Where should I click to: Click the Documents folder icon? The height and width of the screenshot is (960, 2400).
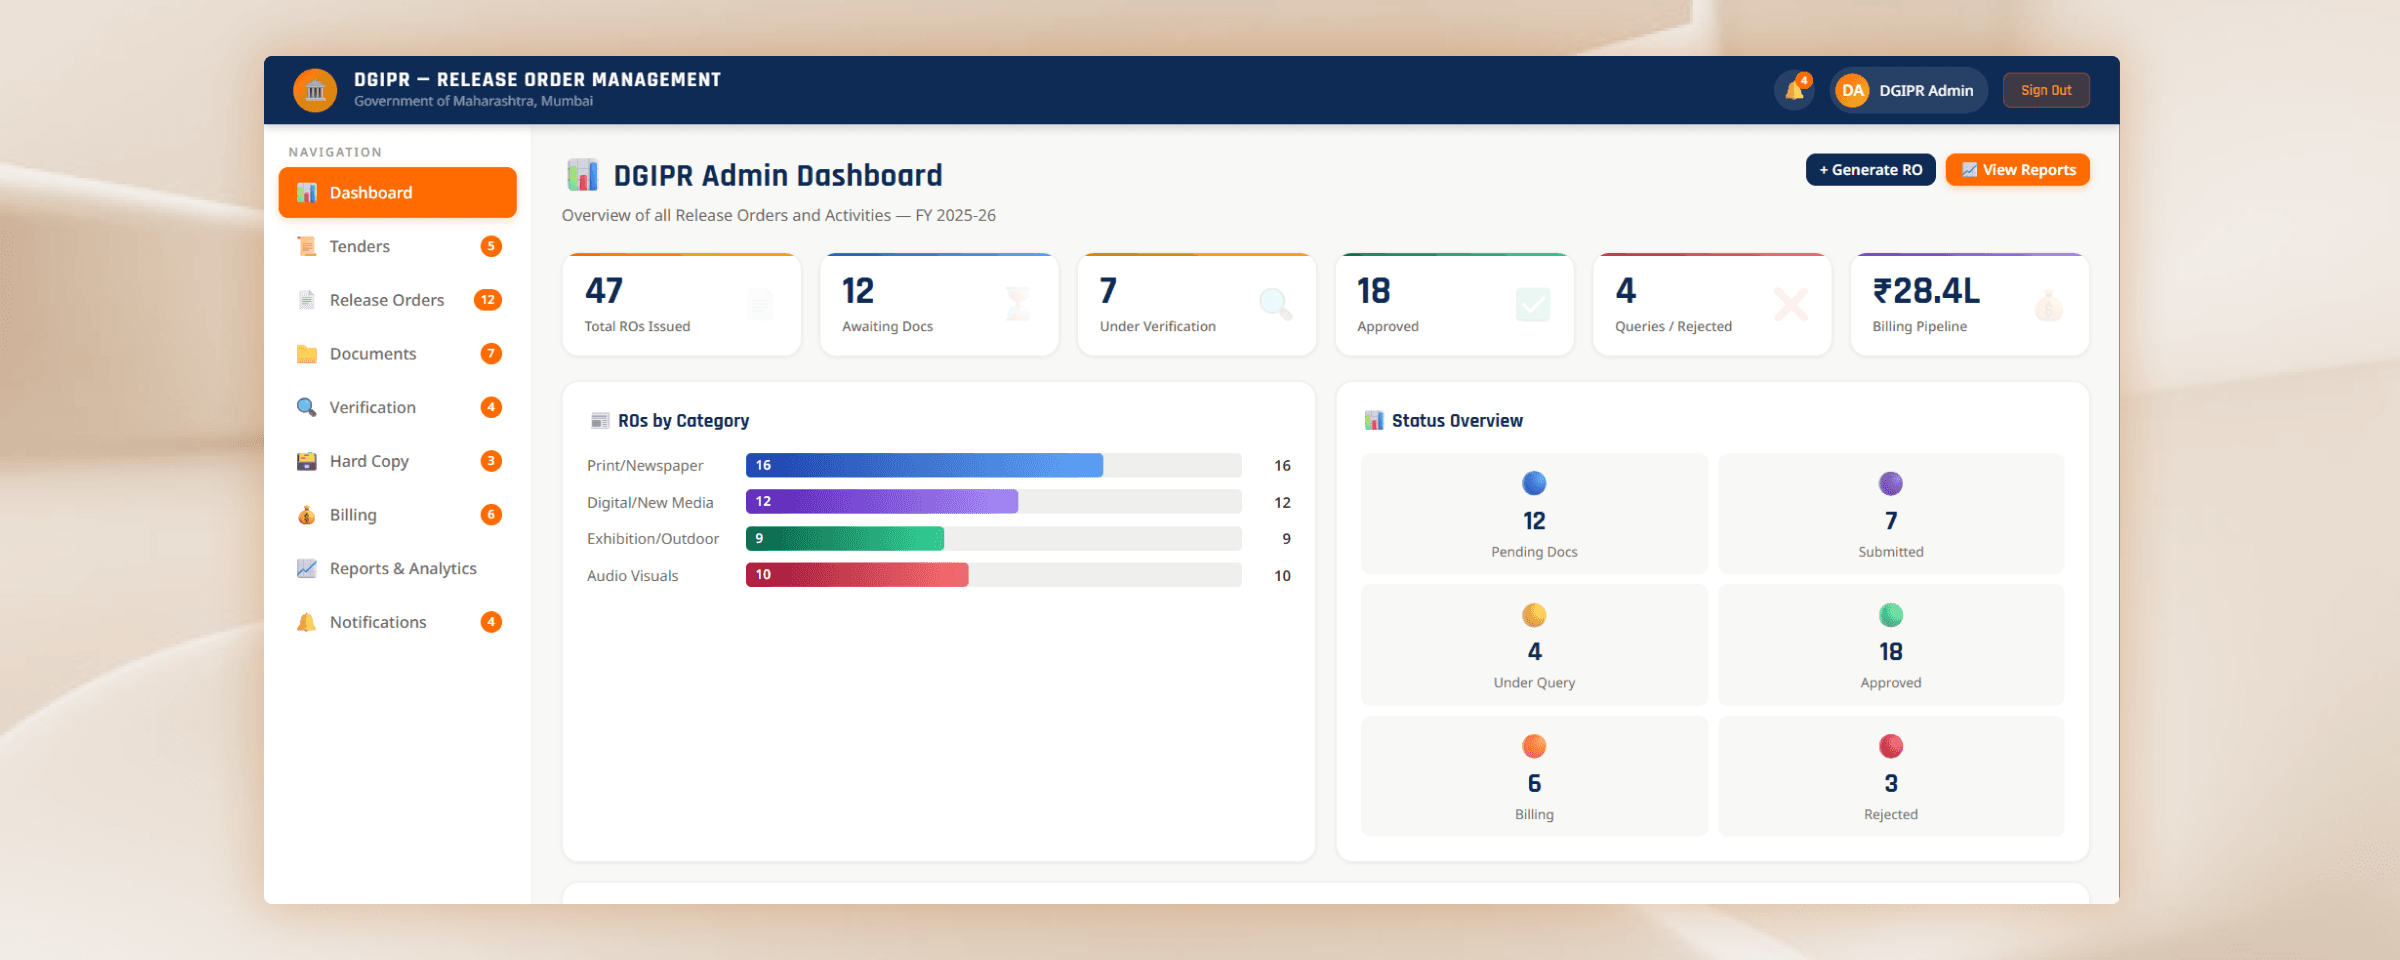307,354
